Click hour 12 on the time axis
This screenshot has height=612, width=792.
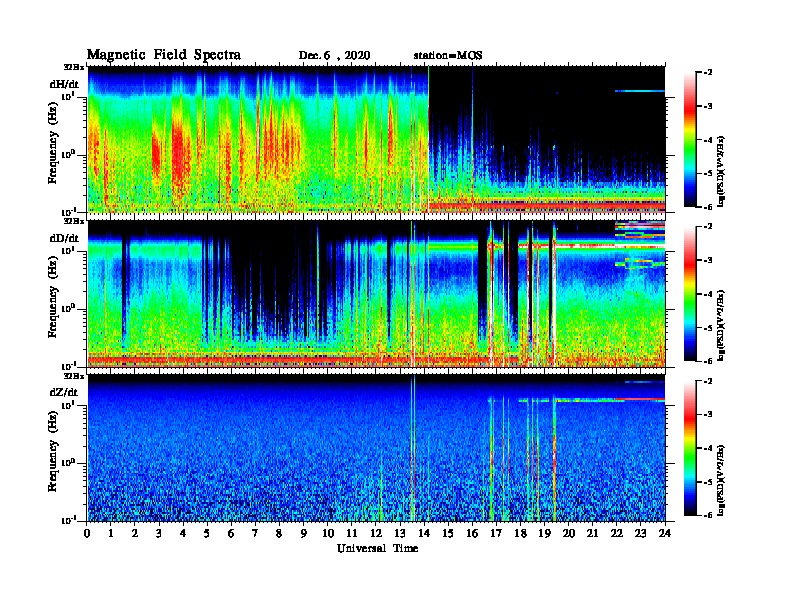(376, 533)
